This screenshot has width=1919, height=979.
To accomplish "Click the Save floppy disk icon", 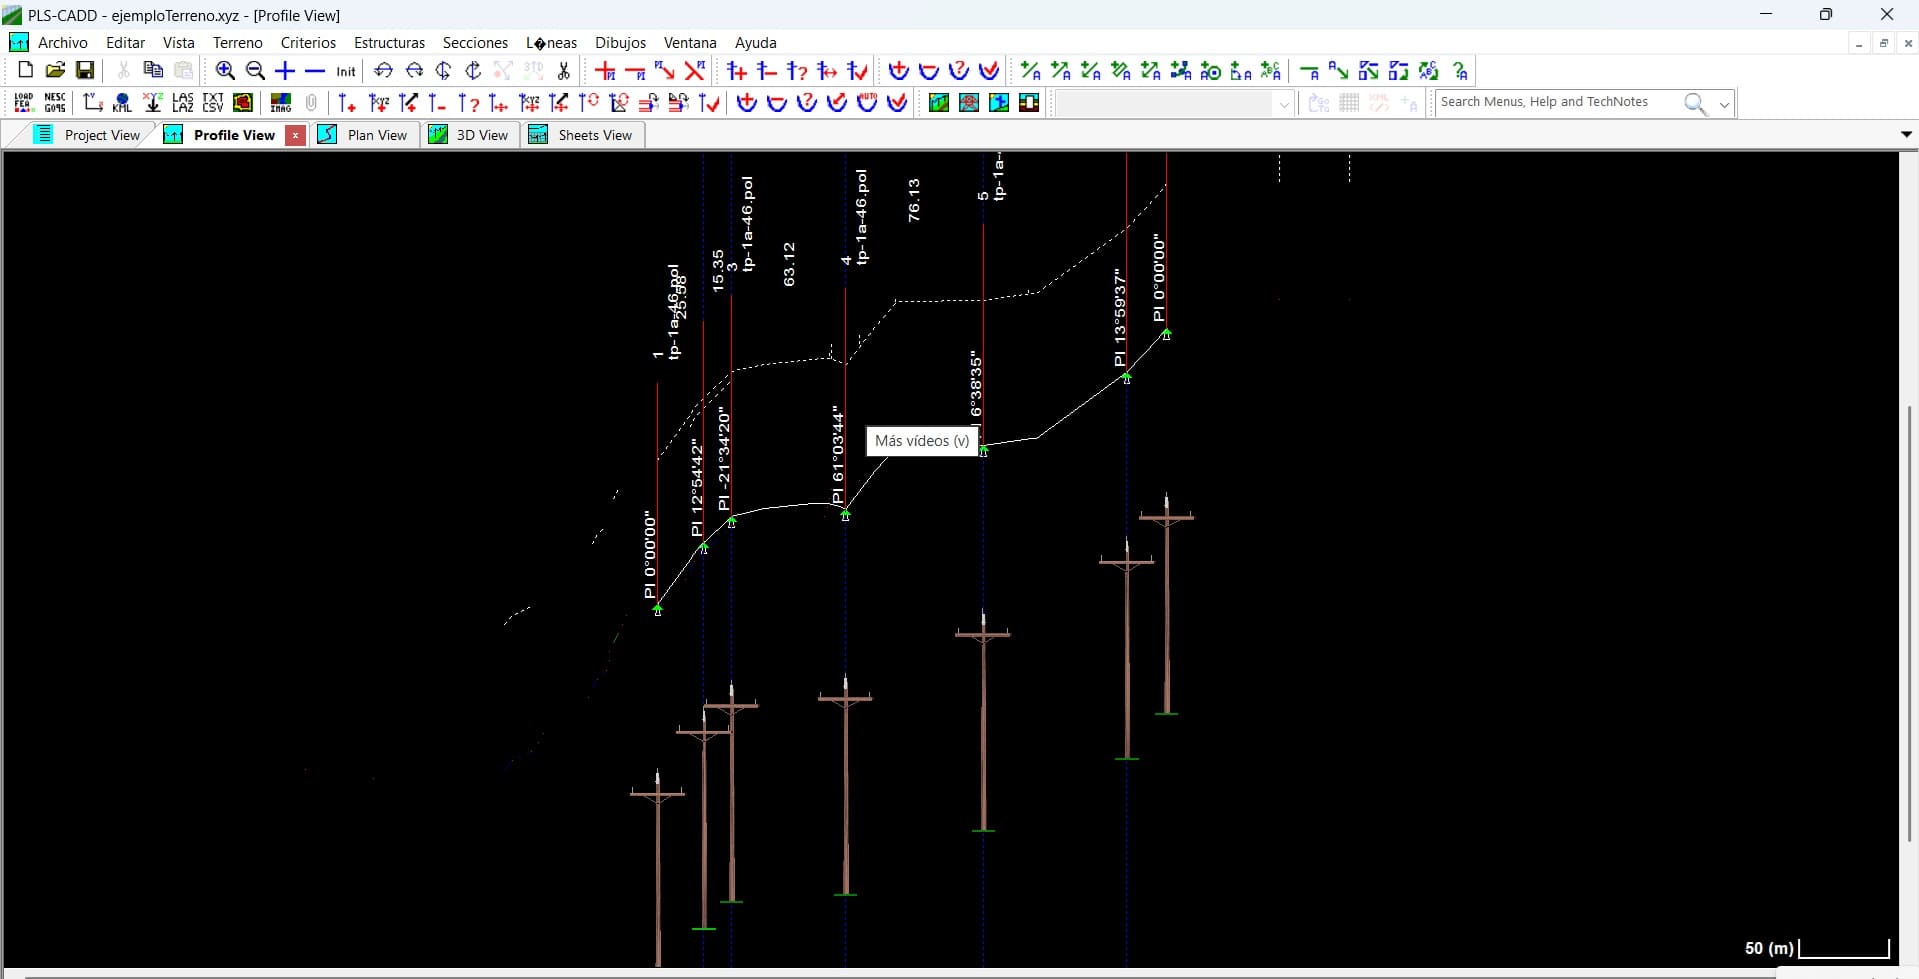I will click(85, 70).
